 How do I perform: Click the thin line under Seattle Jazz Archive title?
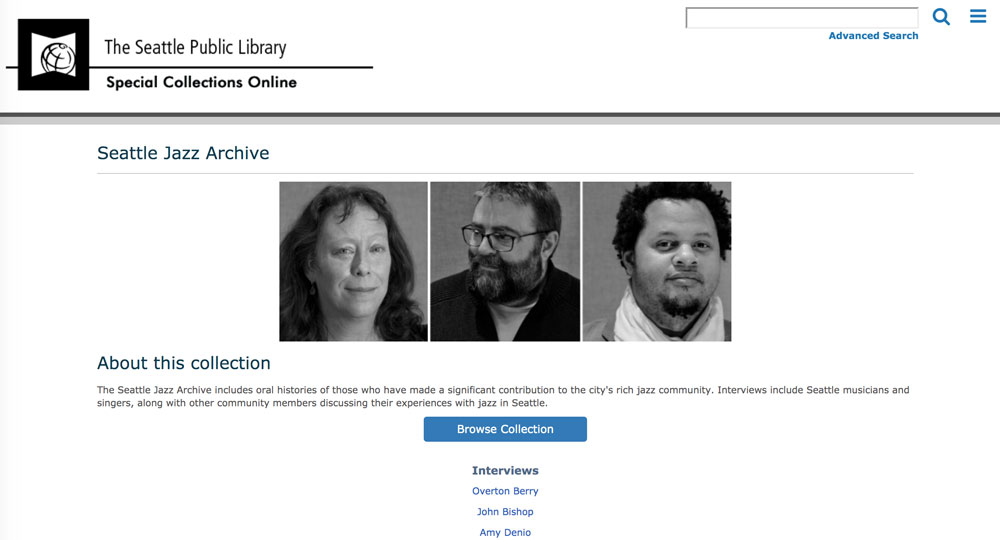coord(505,173)
